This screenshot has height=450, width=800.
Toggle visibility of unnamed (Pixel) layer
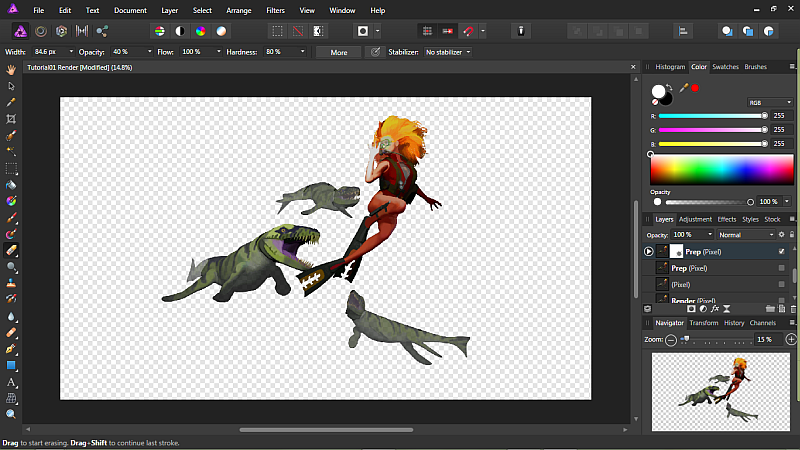[781, 284]
